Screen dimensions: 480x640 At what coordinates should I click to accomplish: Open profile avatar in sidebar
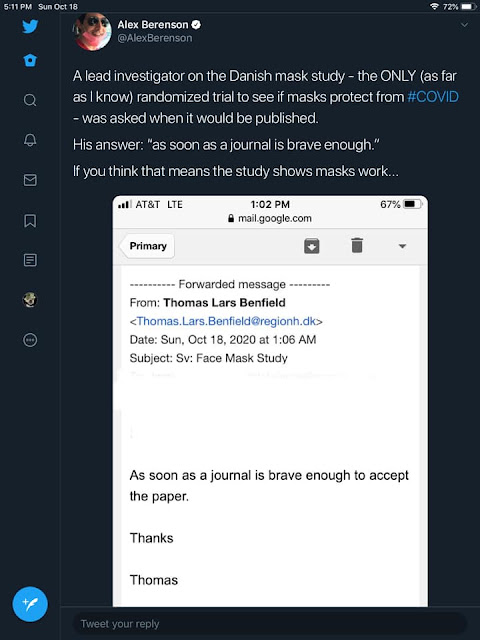point(30,300)
